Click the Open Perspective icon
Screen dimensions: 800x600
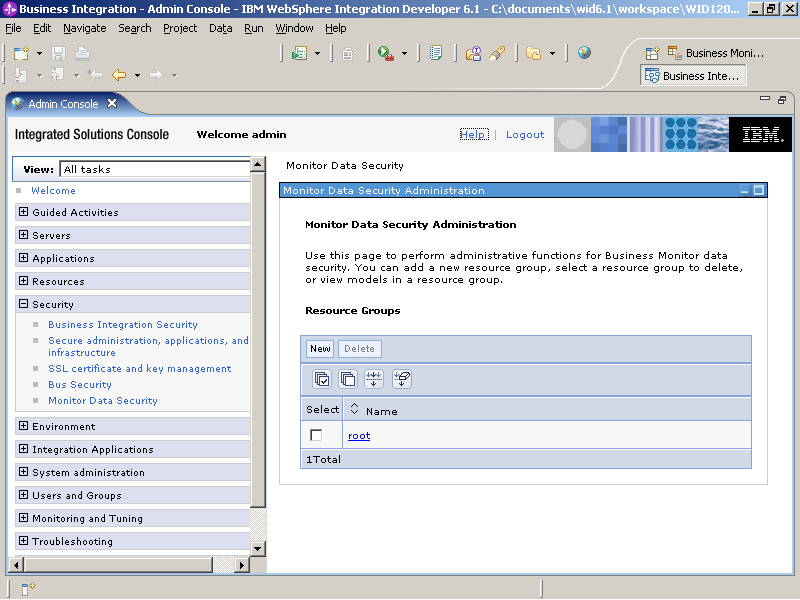[653, 53]
